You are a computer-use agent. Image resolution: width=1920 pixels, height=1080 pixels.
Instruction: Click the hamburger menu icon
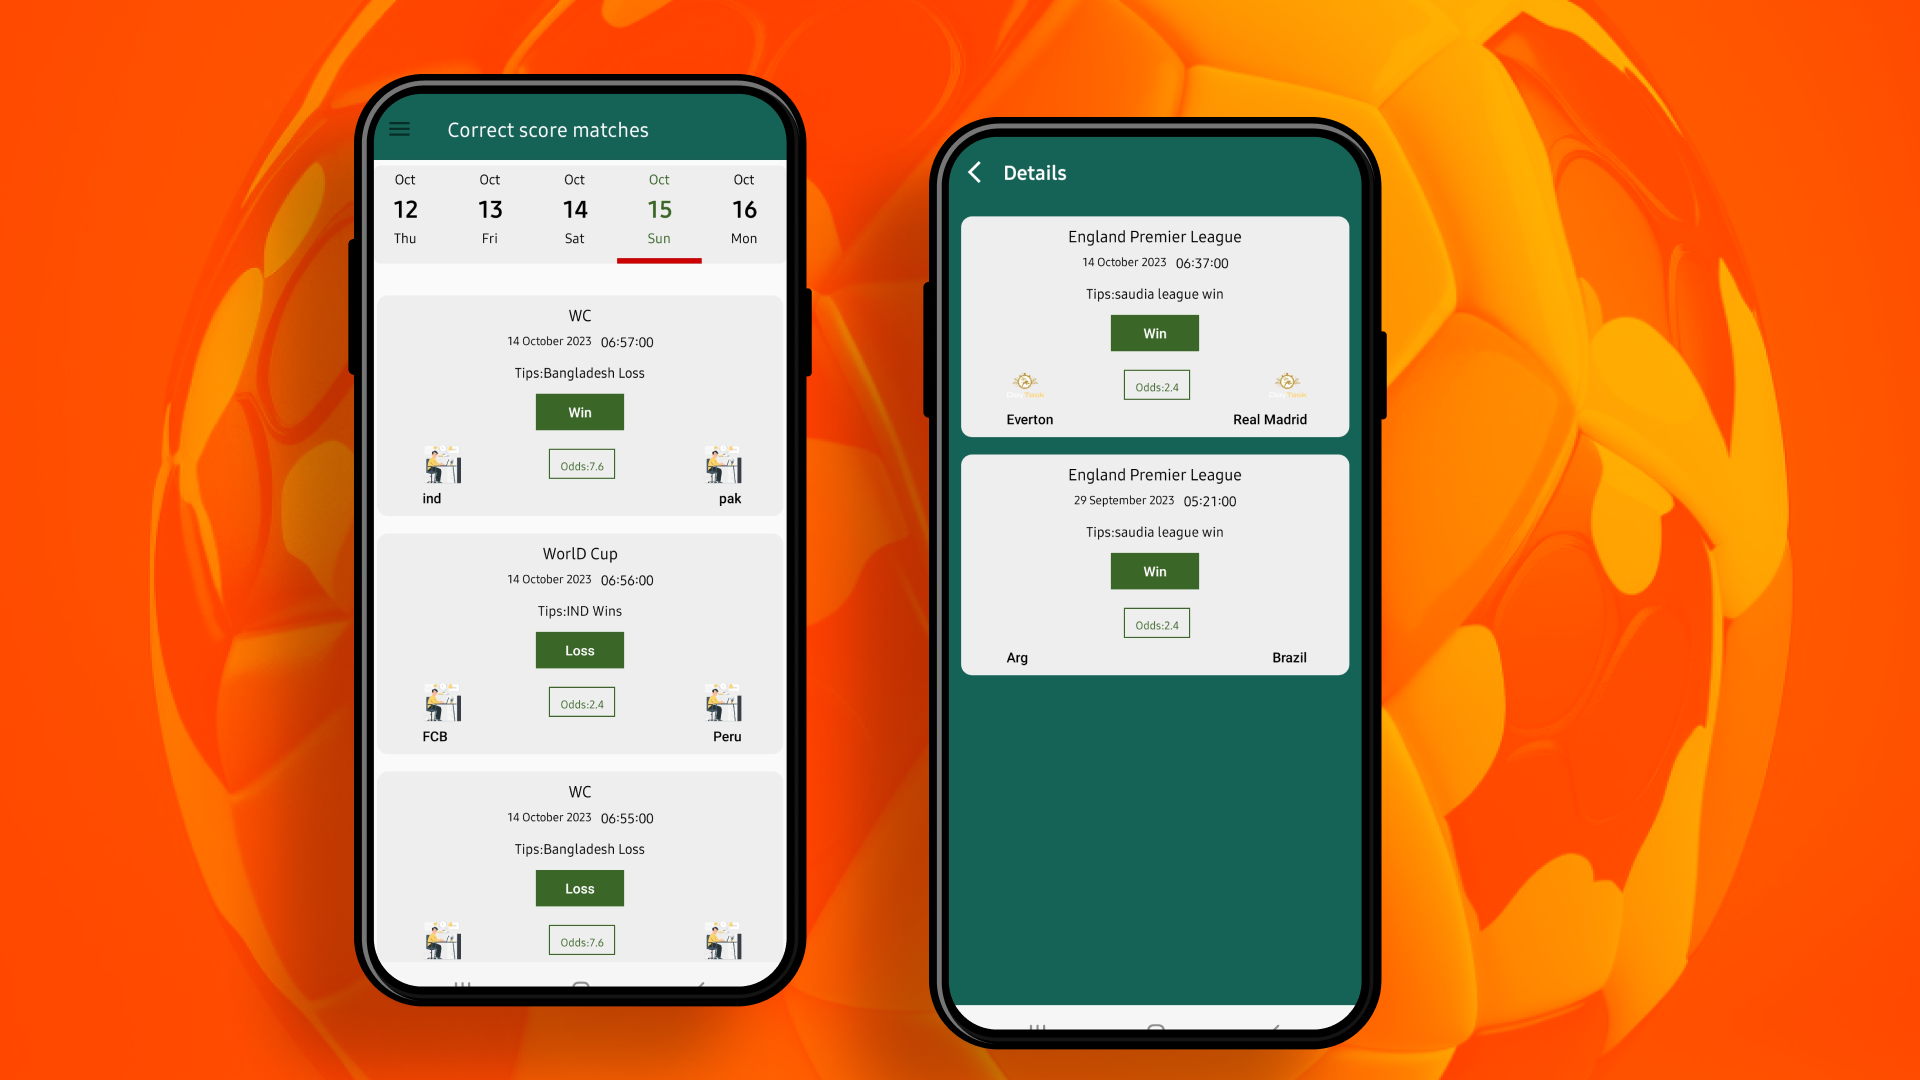(400, 128)
